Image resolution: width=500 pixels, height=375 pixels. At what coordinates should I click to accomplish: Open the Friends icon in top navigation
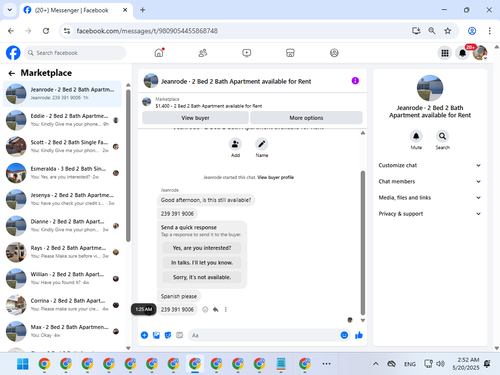[x=203, y=53]
